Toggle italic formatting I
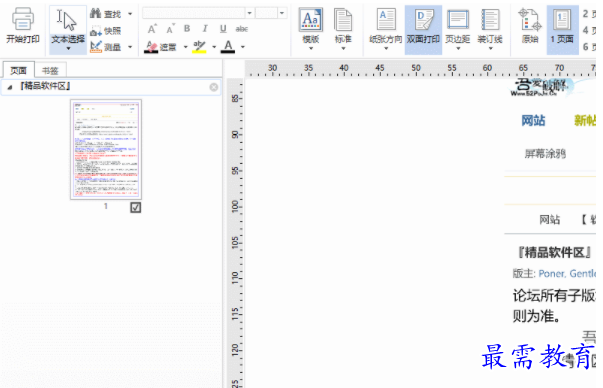The width and height of the screenshot is (603, 388). click(205, 29)
